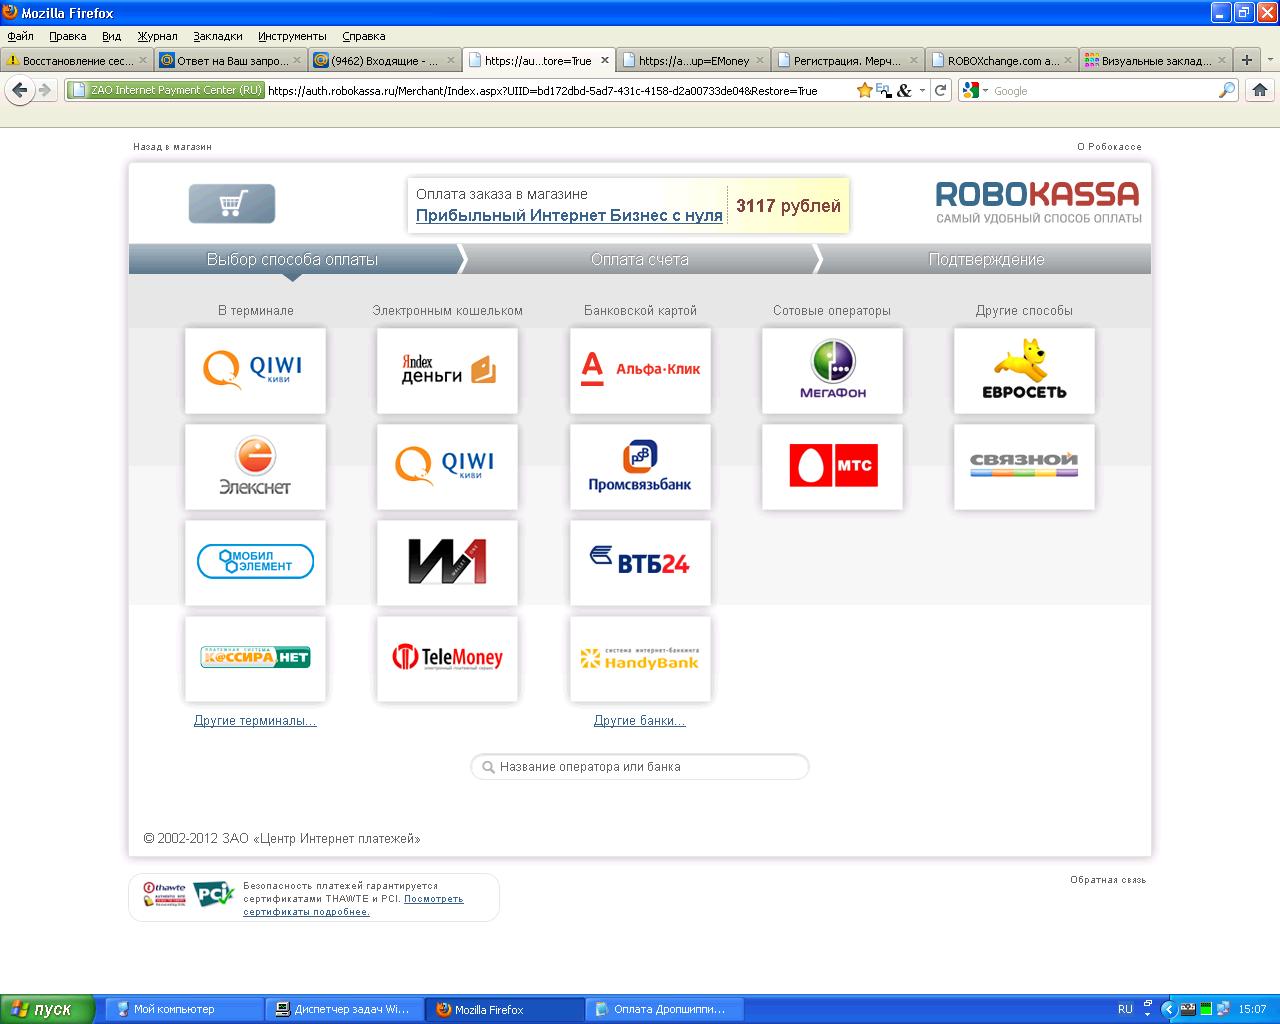Open the PCI certificate badge
This screenshot has height=1024, width=1280.
pyautogui.click(x=212, y=893)
